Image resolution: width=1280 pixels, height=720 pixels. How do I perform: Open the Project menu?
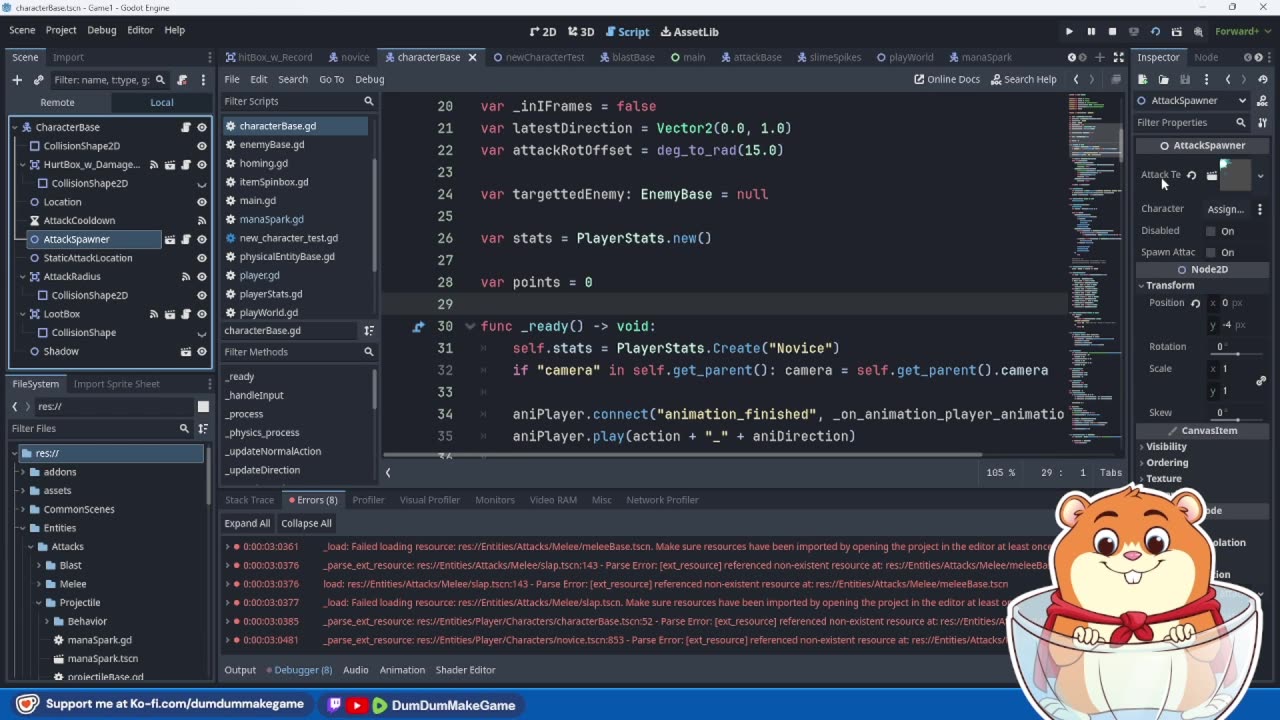pyautogui.click(x=61, y=30)
